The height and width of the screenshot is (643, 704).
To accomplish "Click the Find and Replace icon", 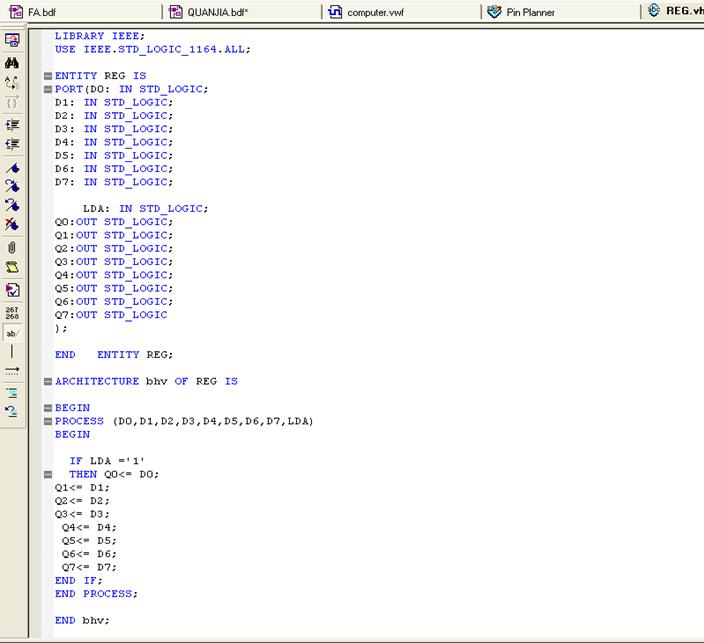I will 12,82.
